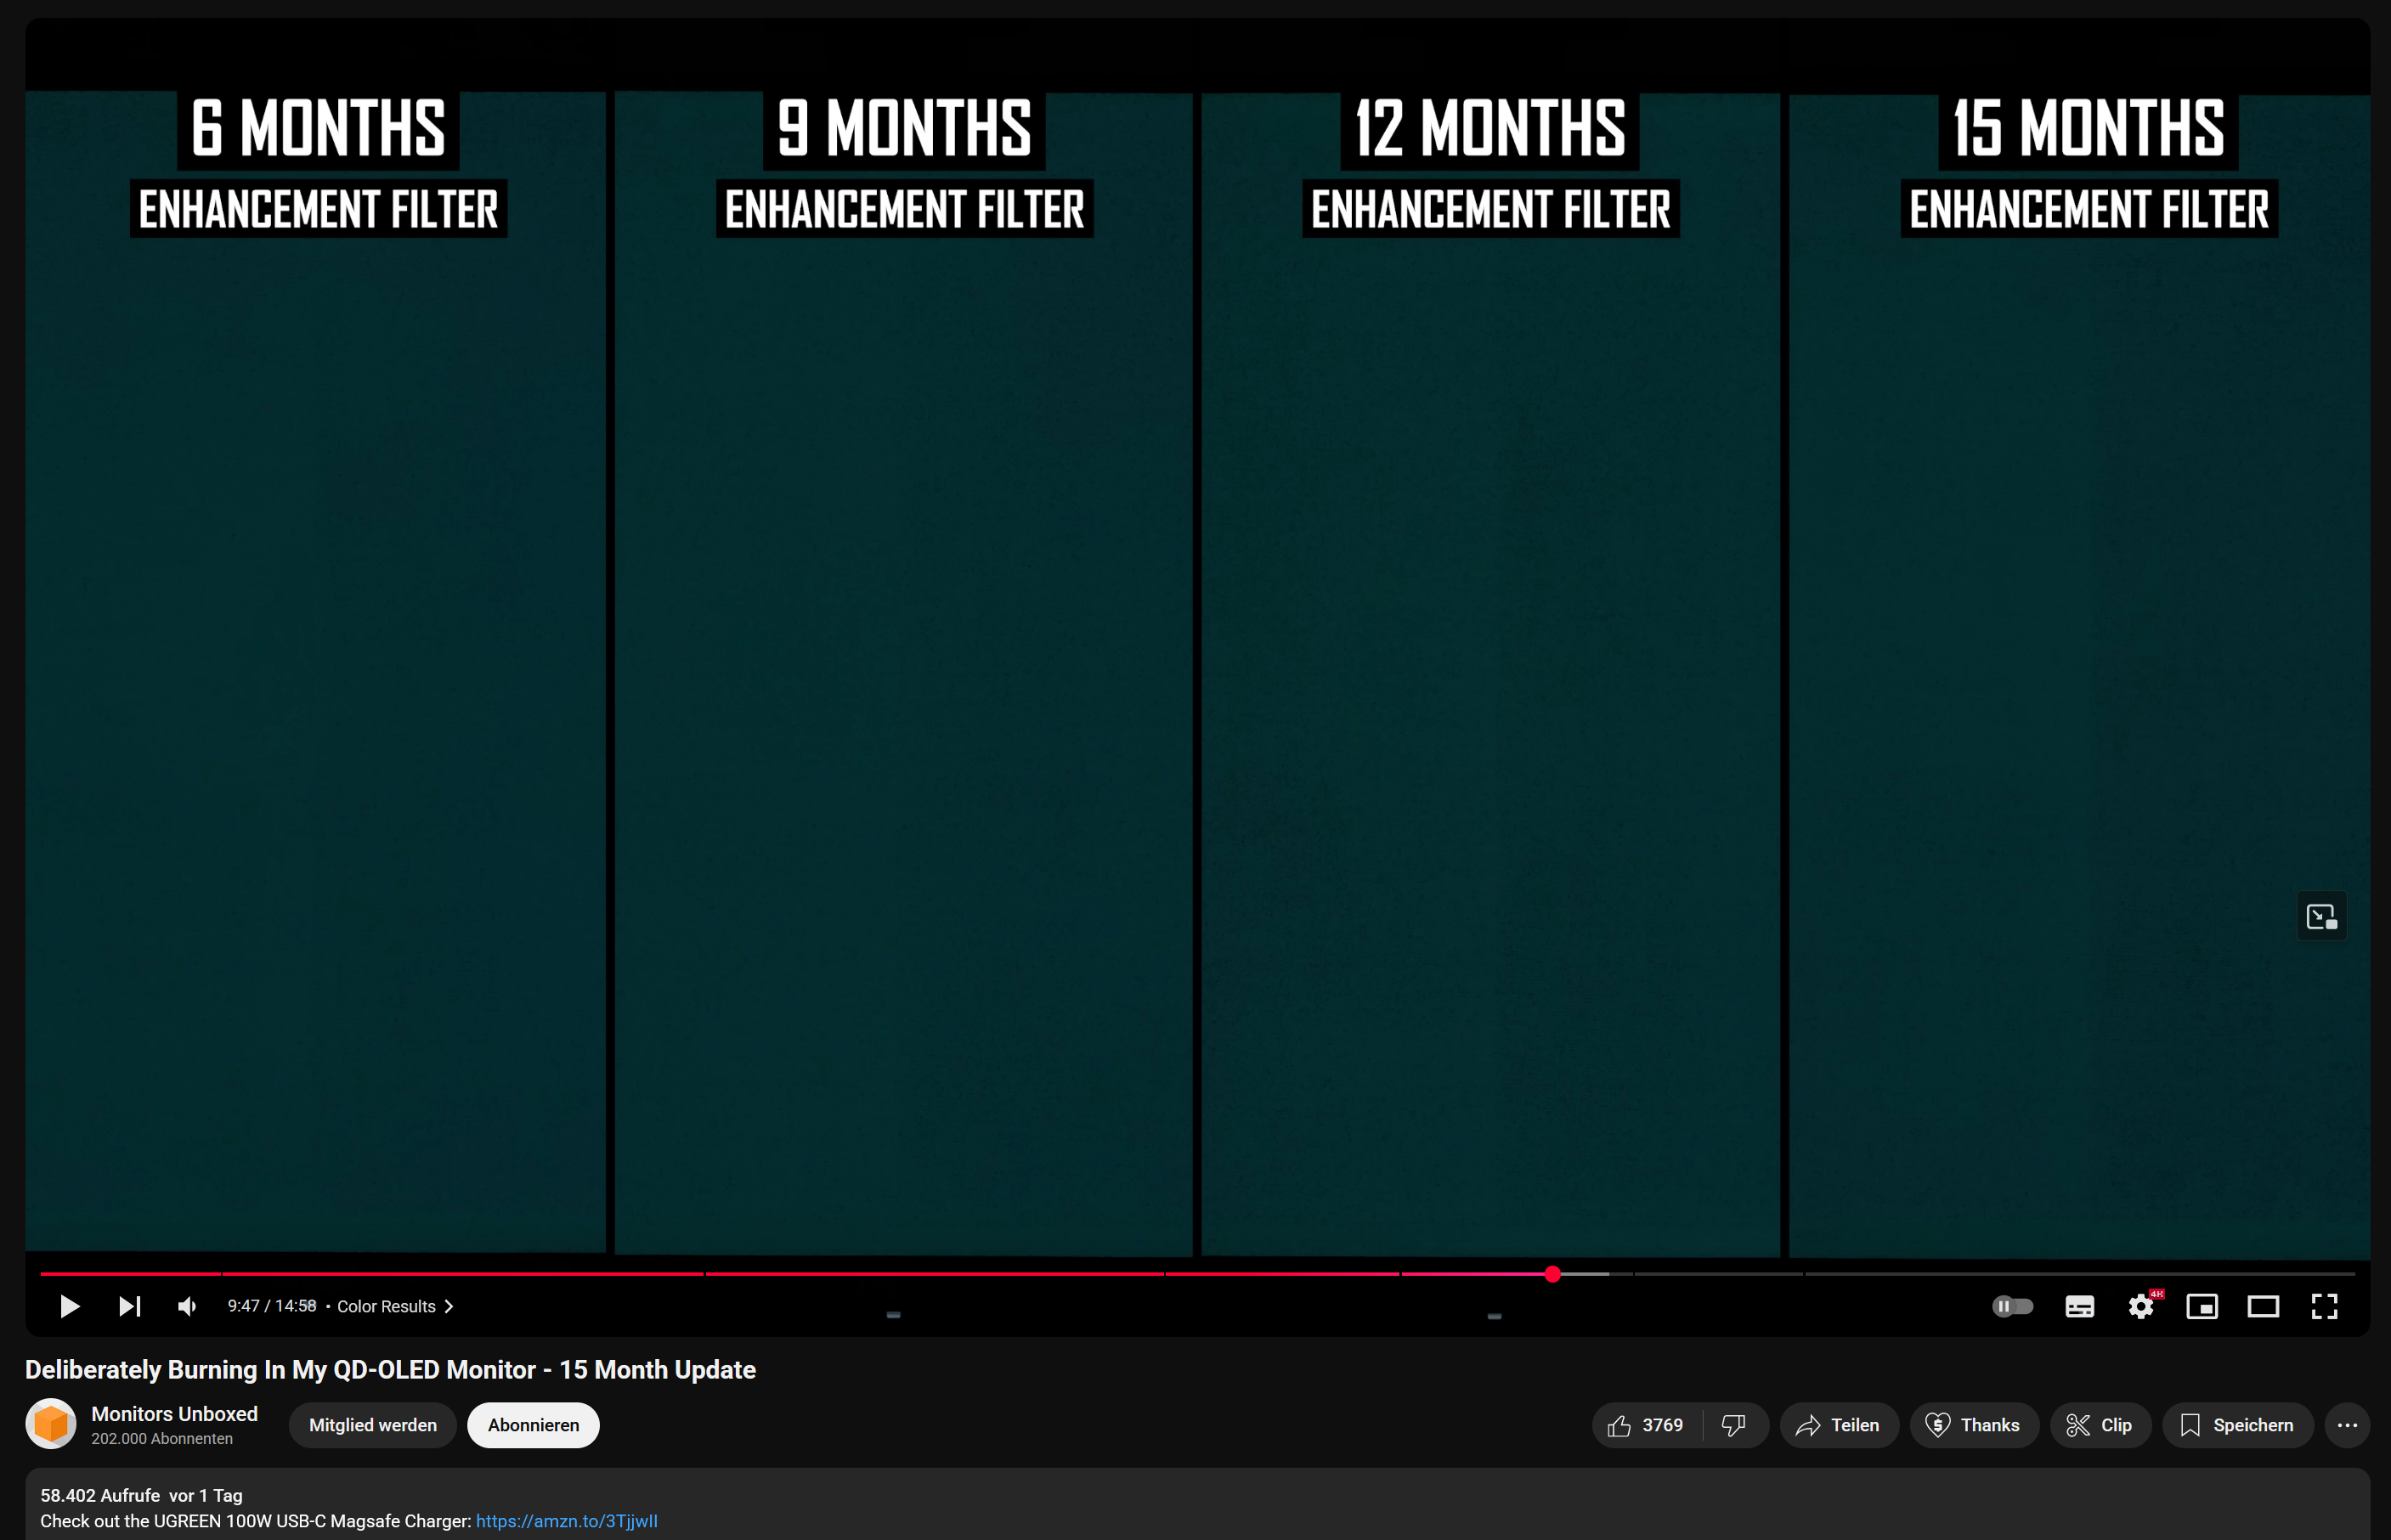Create a Clip from the video

tap(2099, 1425)
